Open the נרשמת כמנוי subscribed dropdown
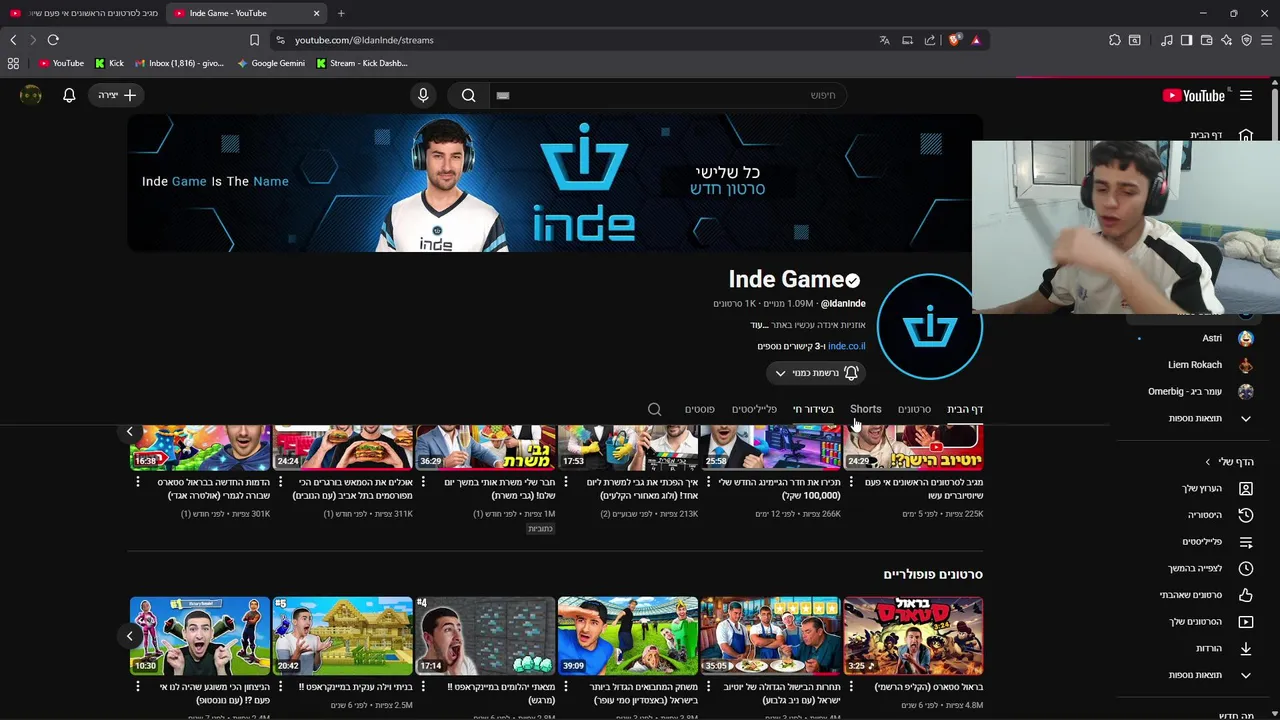1280x720 pixels. (x=814, y=373)
